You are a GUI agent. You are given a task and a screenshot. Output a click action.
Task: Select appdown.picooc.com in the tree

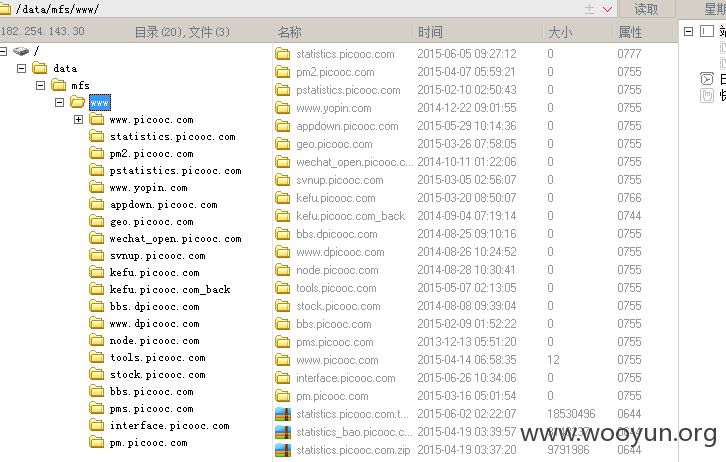click(163, 205)
